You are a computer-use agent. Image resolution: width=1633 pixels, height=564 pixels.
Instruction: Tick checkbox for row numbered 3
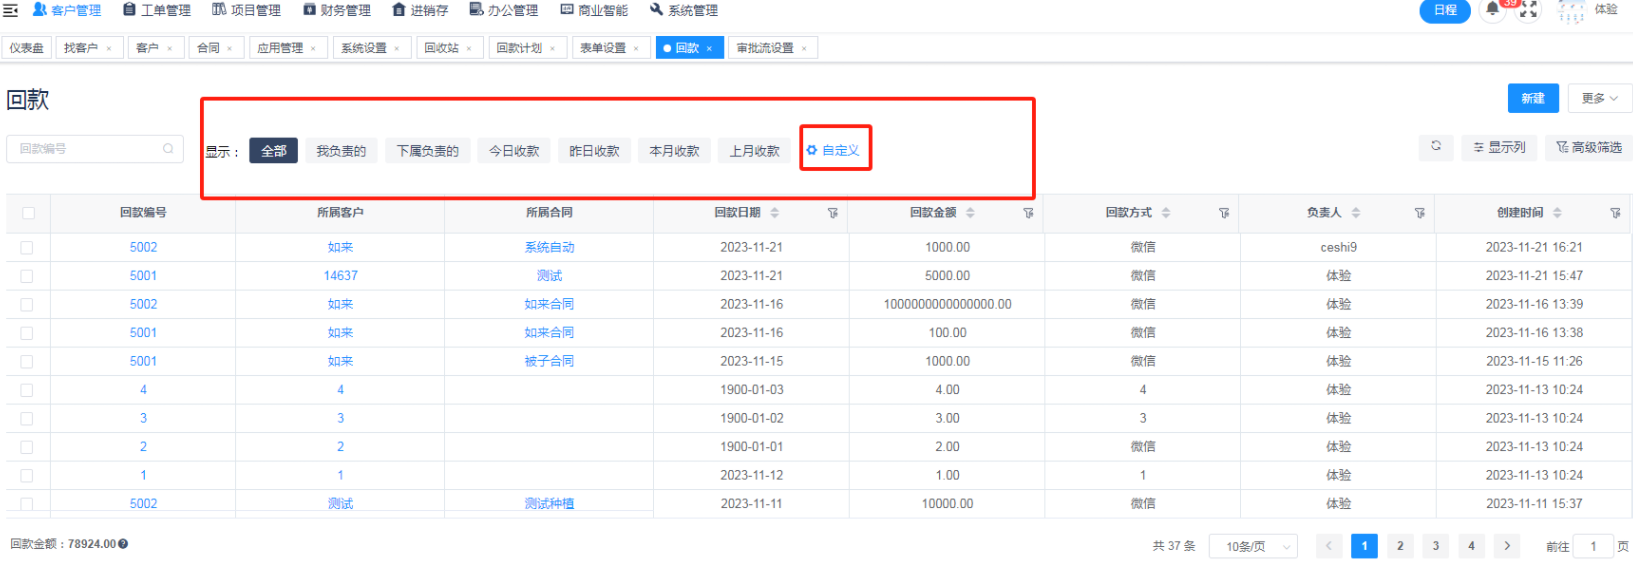click(x=27, y=418)
